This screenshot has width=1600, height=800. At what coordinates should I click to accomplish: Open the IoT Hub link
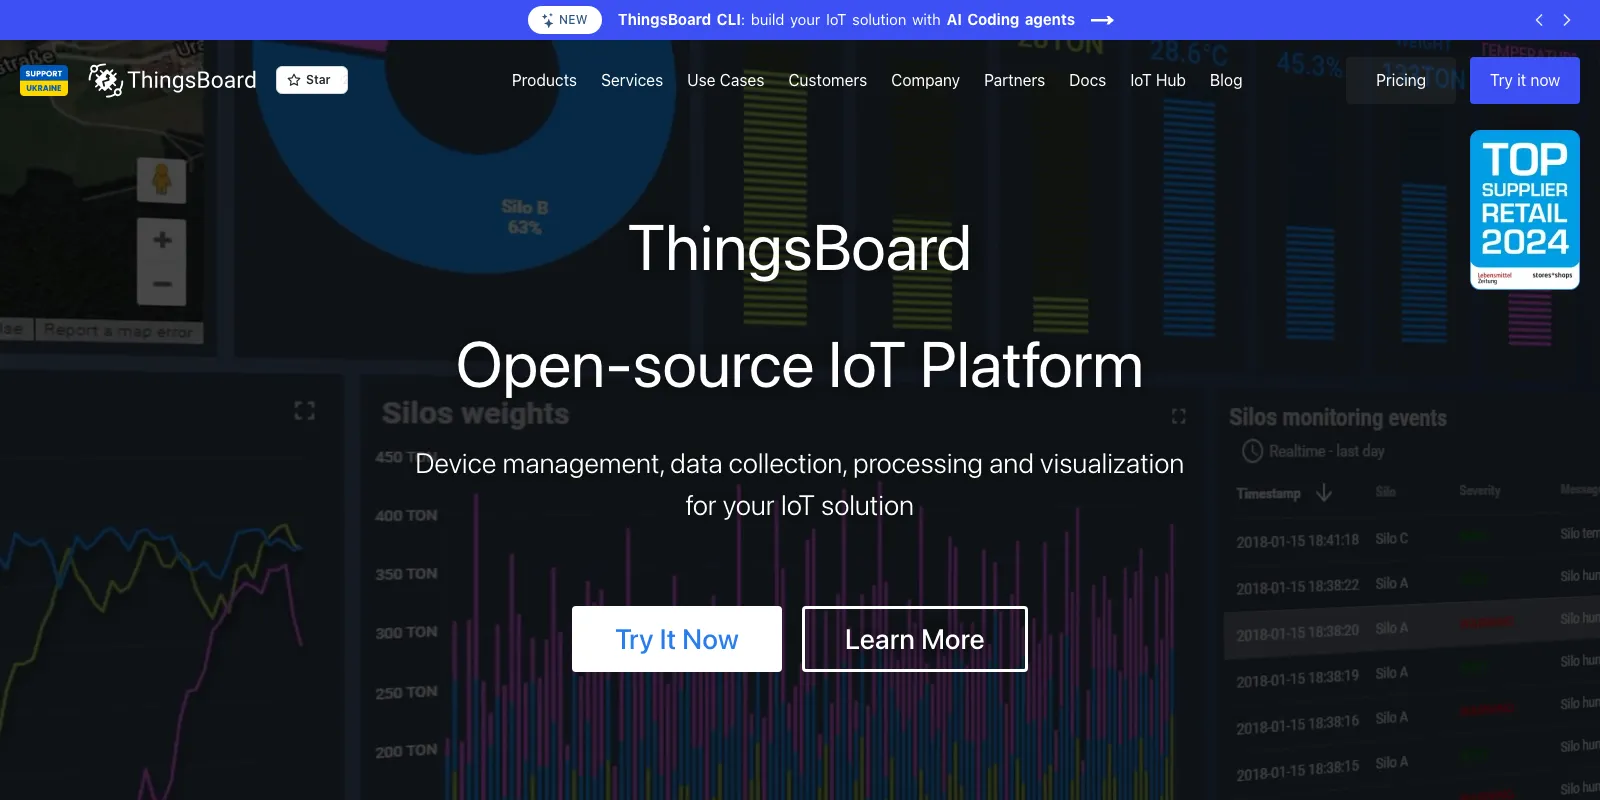(x=1158, y=80)
